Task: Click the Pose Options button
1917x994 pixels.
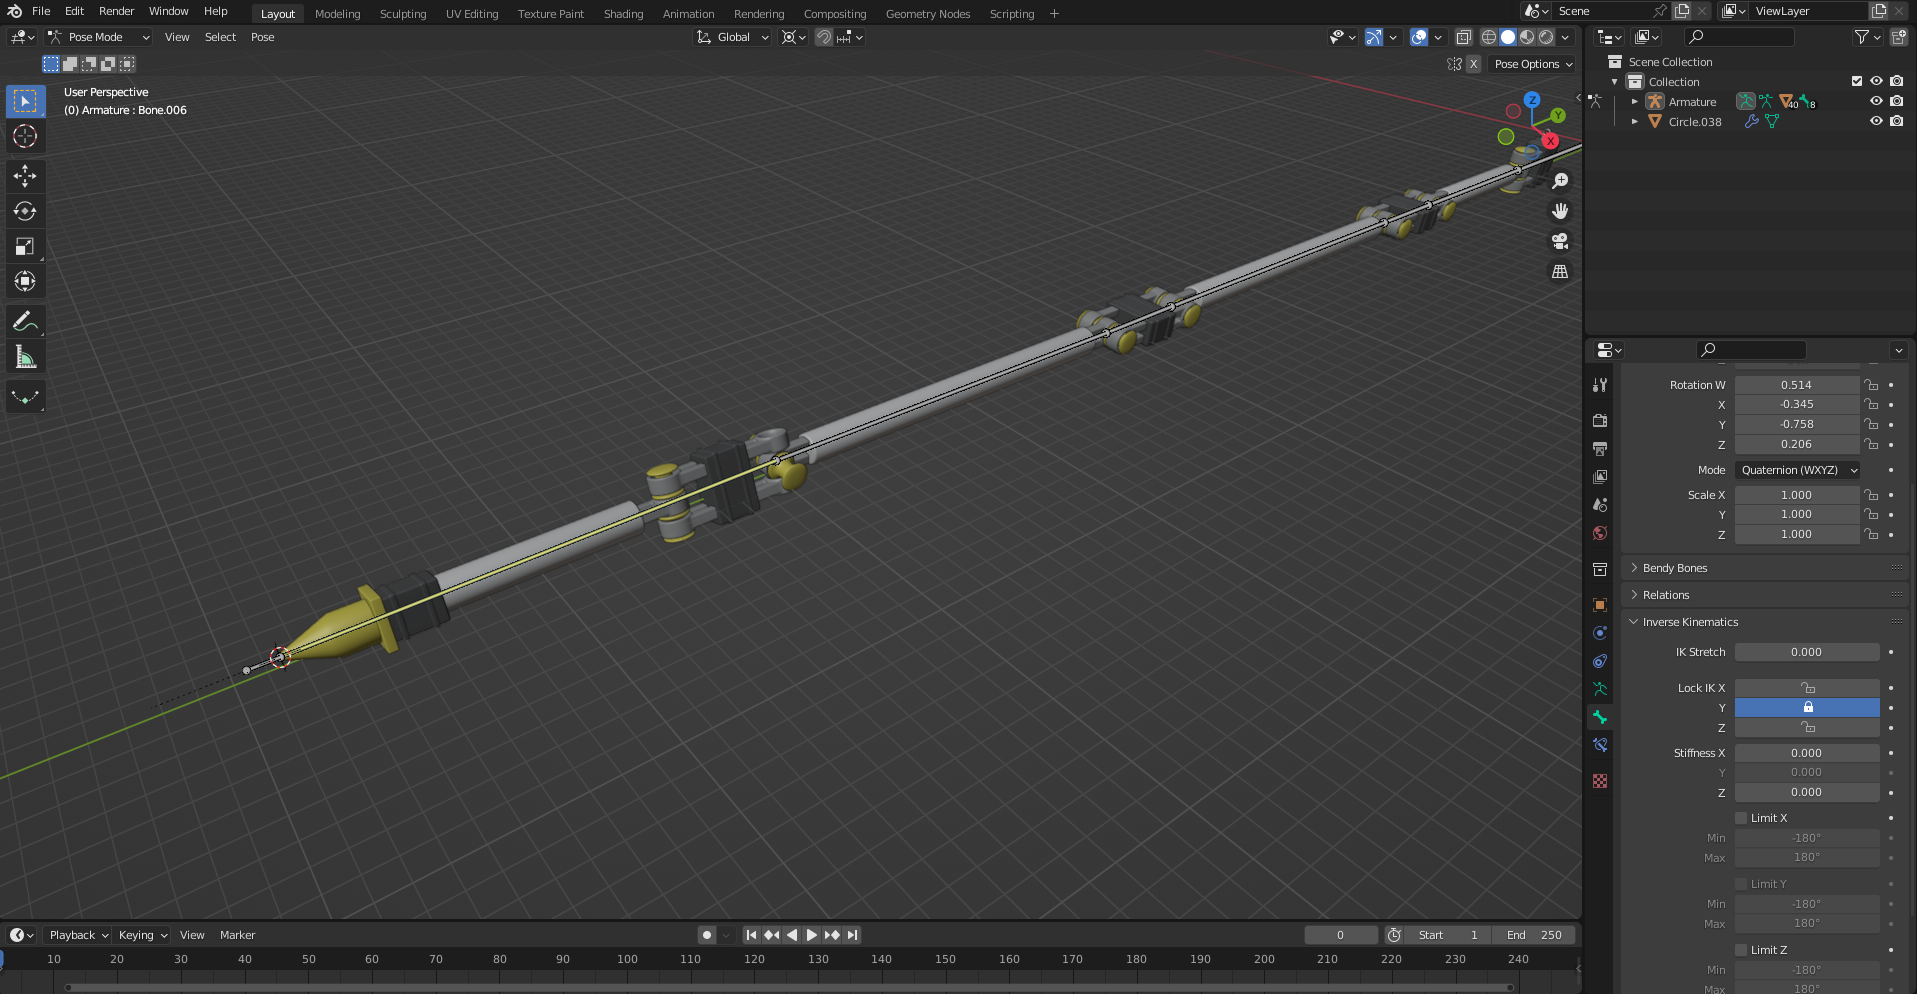Action: pos(1532,64)
